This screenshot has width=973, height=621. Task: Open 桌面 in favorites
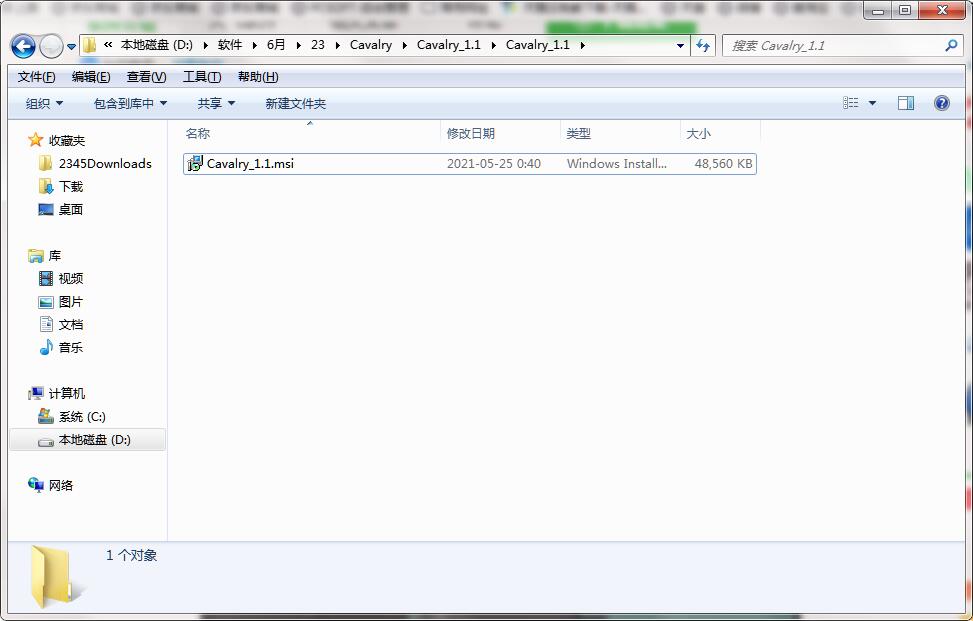pos(71,210)
